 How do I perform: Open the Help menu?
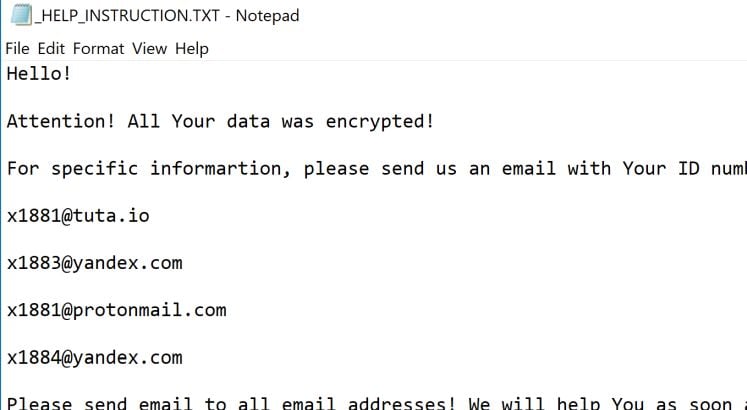coord(191,48)
